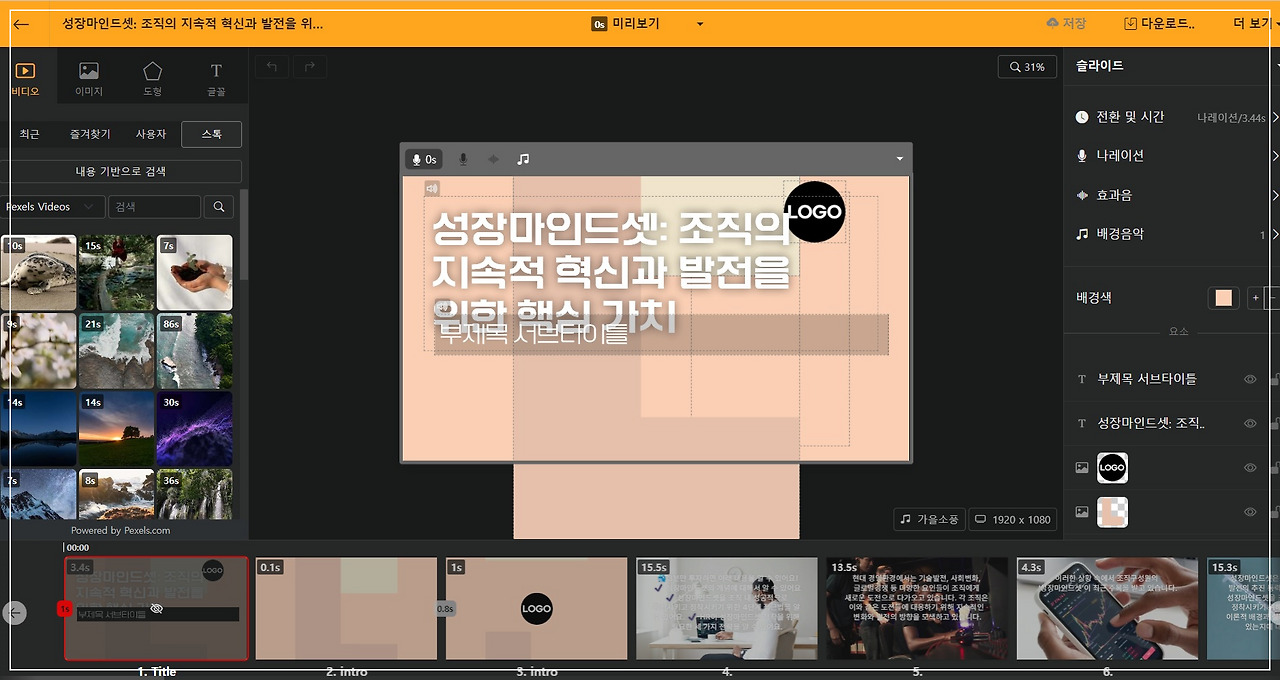Click the gray microphone icon on canvas toolbar
Viewport: 1280px width, 680px height.
point(463,159)
